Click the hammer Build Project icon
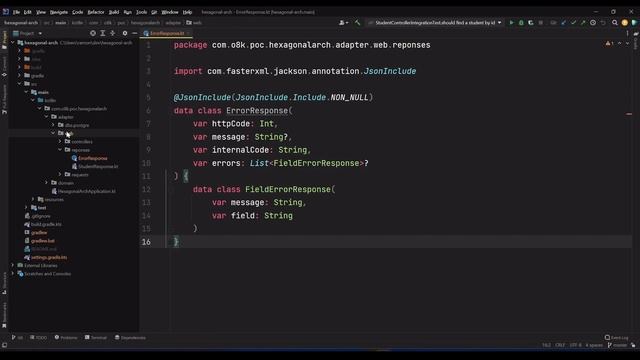640x360 pixels. 358,23
